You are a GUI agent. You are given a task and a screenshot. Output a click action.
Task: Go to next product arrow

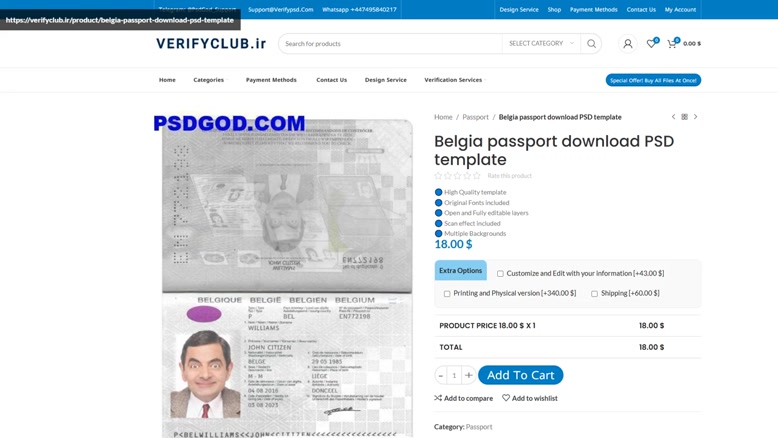[696, 117]
